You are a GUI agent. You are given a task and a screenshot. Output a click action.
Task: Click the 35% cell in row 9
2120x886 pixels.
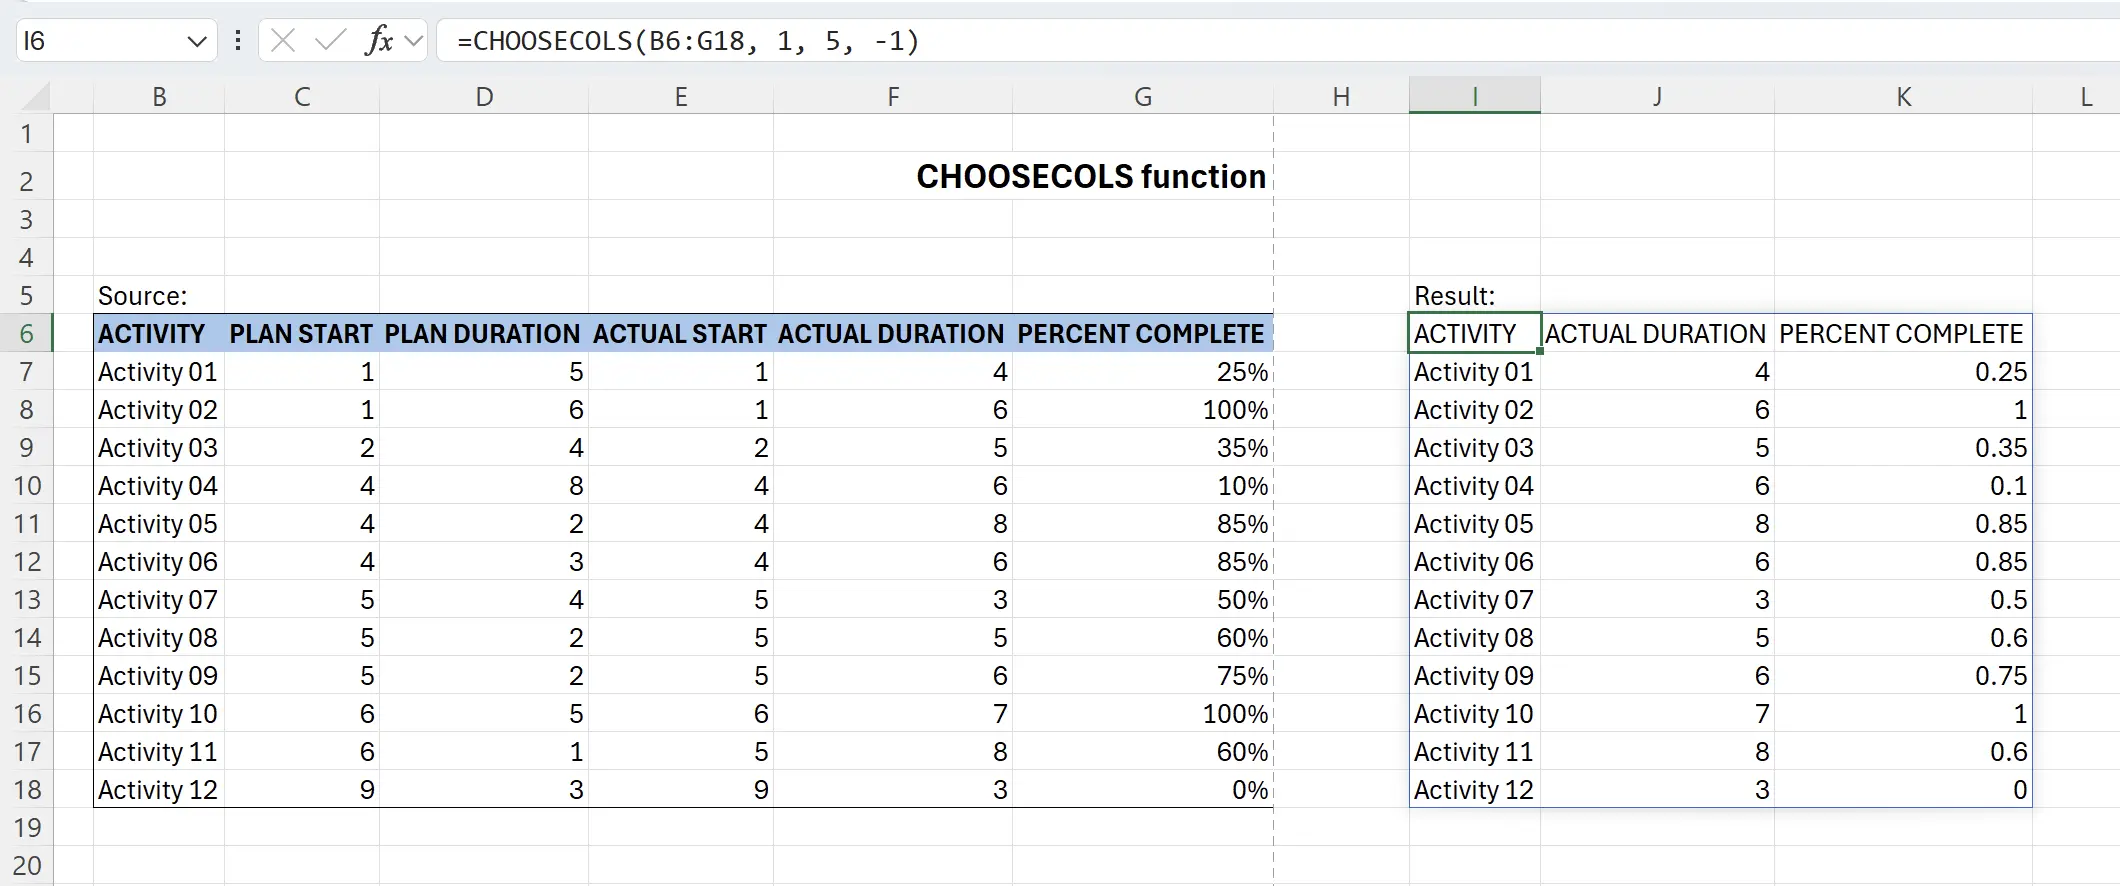point(1143,448)
